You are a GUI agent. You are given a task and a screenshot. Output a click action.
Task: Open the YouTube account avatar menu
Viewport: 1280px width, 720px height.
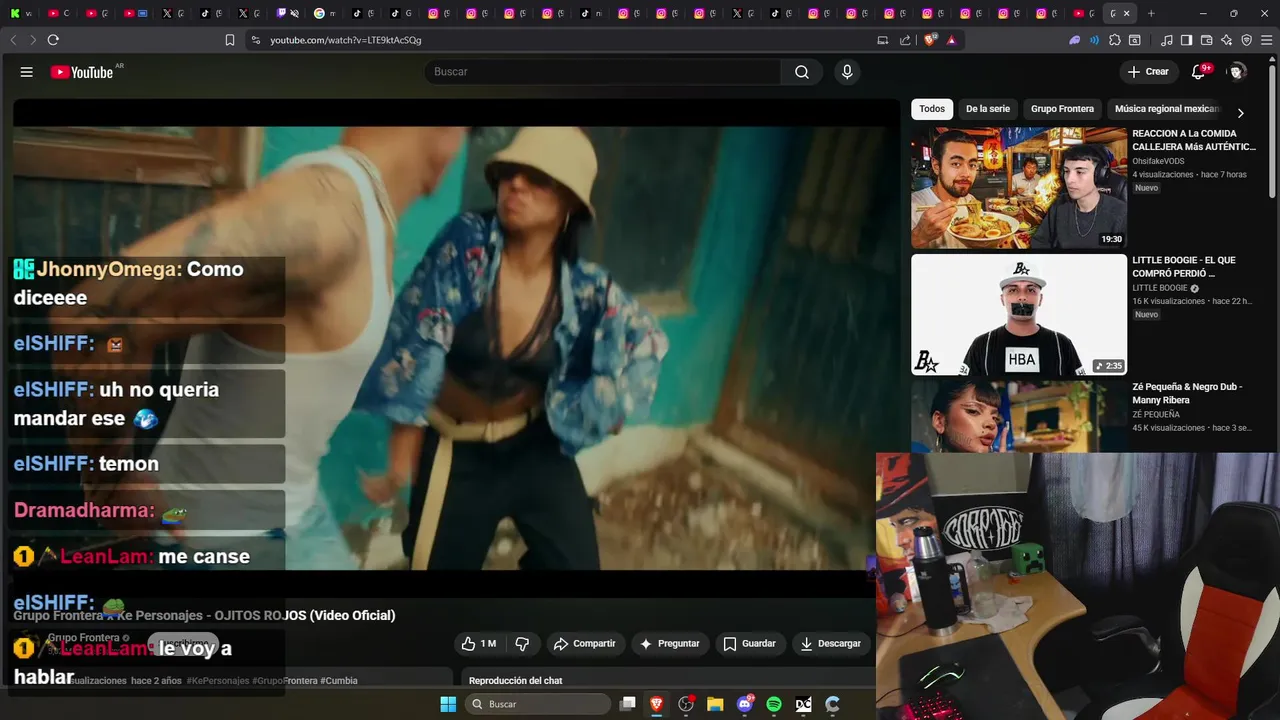(x=1237, y=72)
